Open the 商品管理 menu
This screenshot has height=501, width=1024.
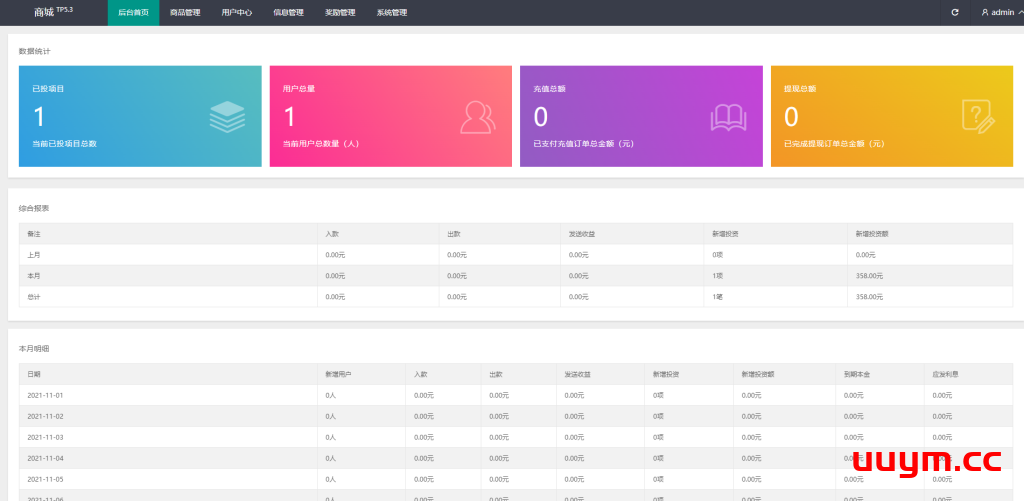coord(185,13)
